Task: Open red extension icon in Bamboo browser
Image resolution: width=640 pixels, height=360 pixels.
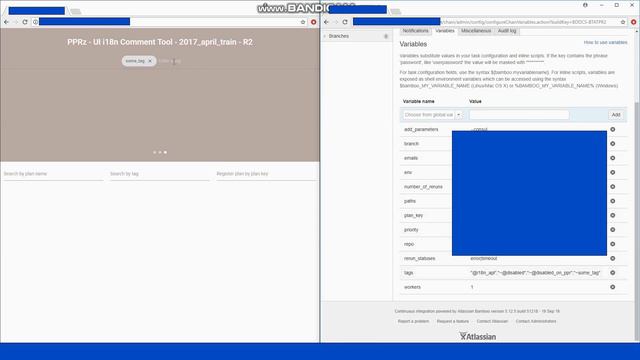Action: coord(633,22)
